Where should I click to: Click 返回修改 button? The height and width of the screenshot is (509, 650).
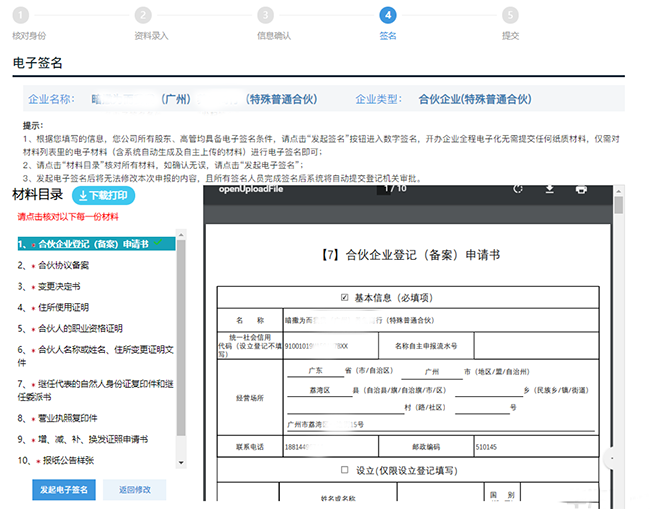[x=135, y=490]
